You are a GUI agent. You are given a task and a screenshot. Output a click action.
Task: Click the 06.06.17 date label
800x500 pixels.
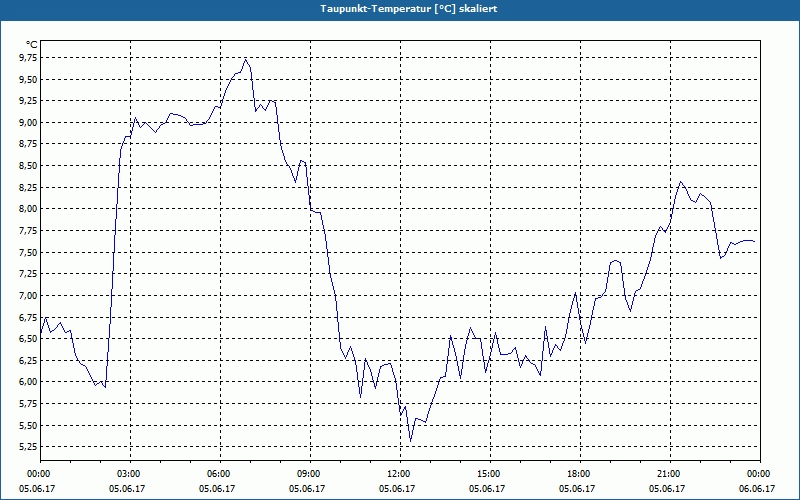tap(757, 488)
